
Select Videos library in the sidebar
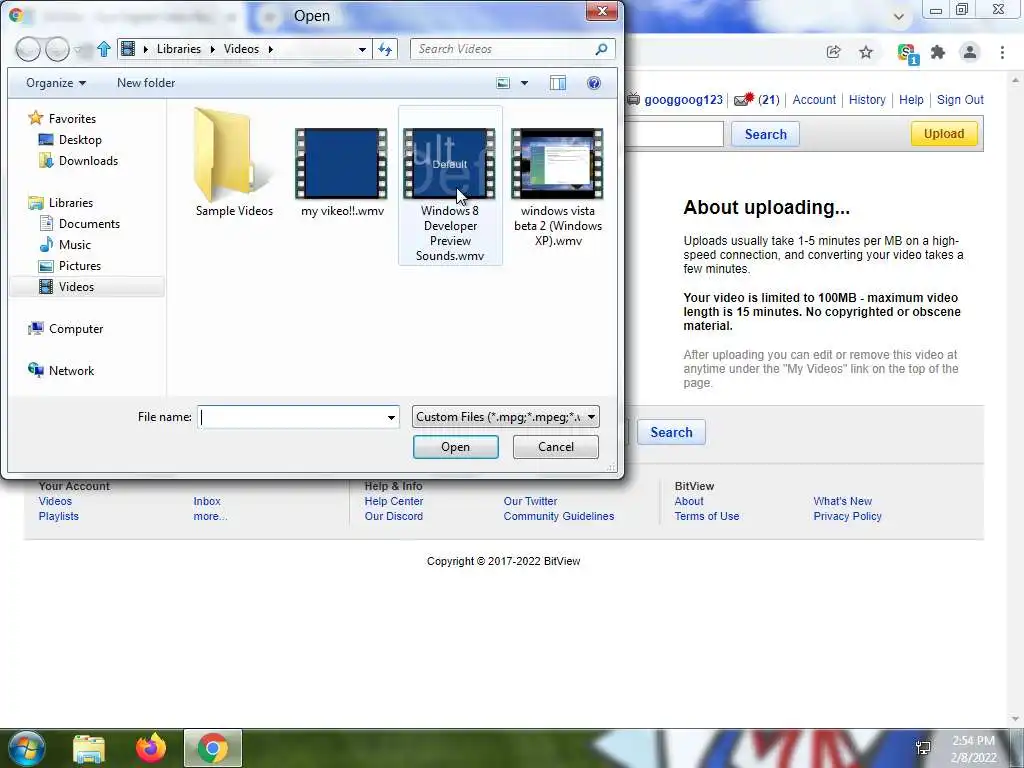pos(87,287)
